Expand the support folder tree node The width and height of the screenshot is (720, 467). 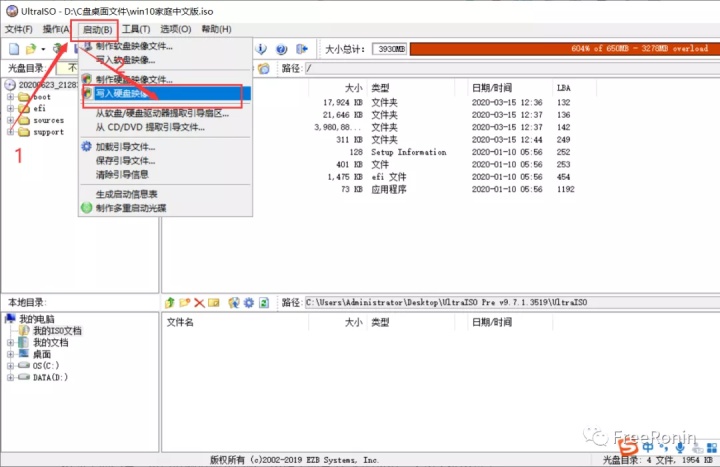click(x=10, y=132)
